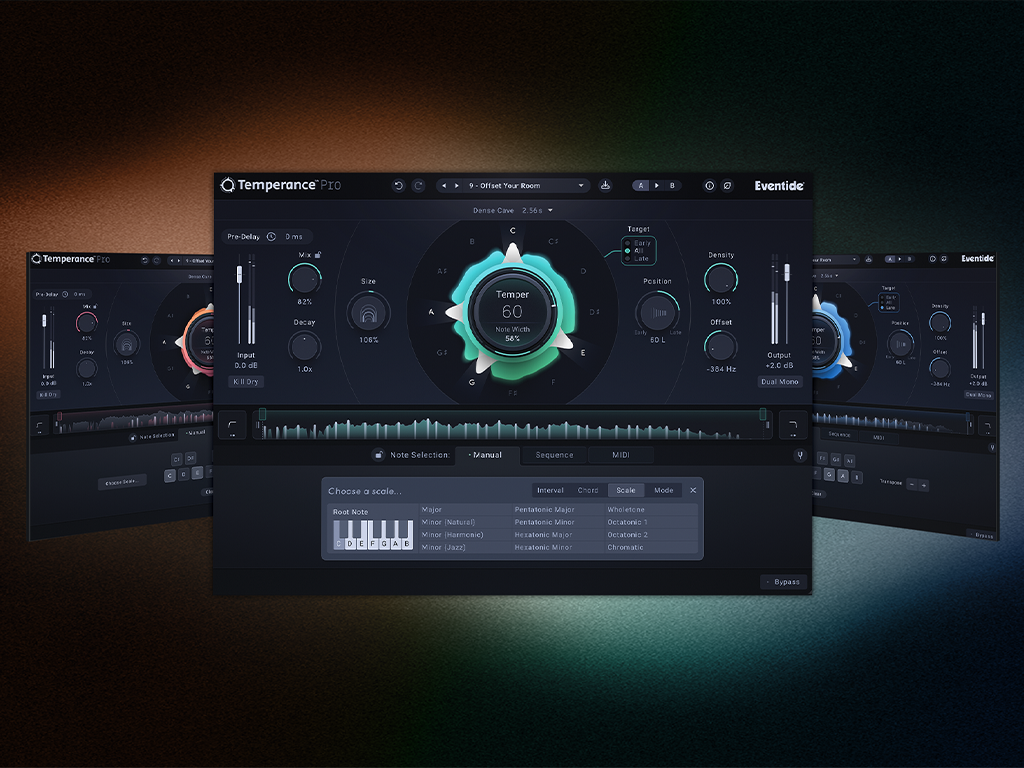This screenshot has width=1024, height=768.
Task: Toggle the Mix lock icon
Action: point(318,255)
